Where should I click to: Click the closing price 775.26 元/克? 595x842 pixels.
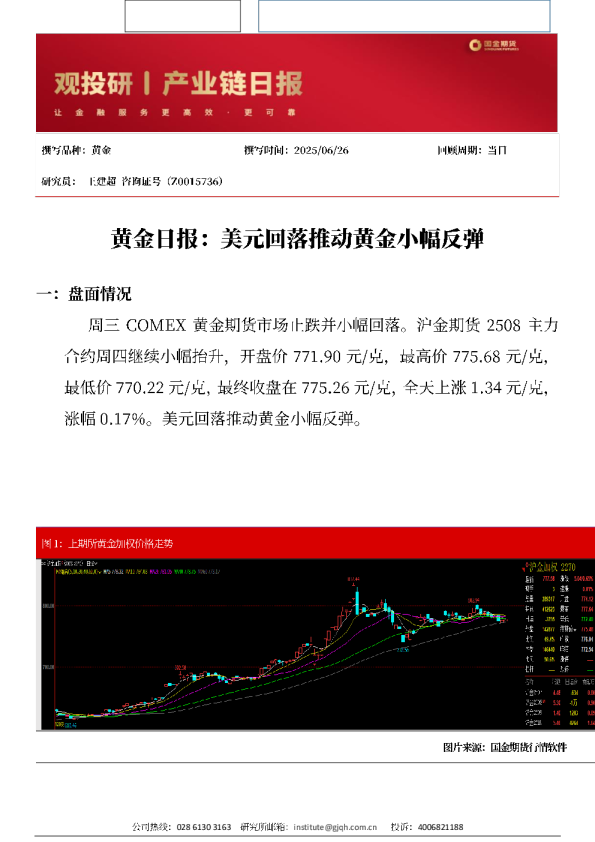(346, 388)
